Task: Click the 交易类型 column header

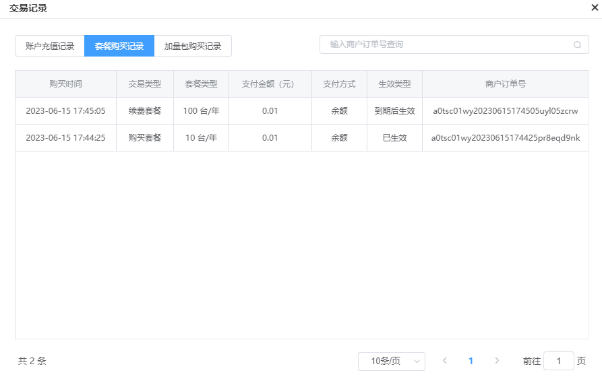Action: coord(145,84)
